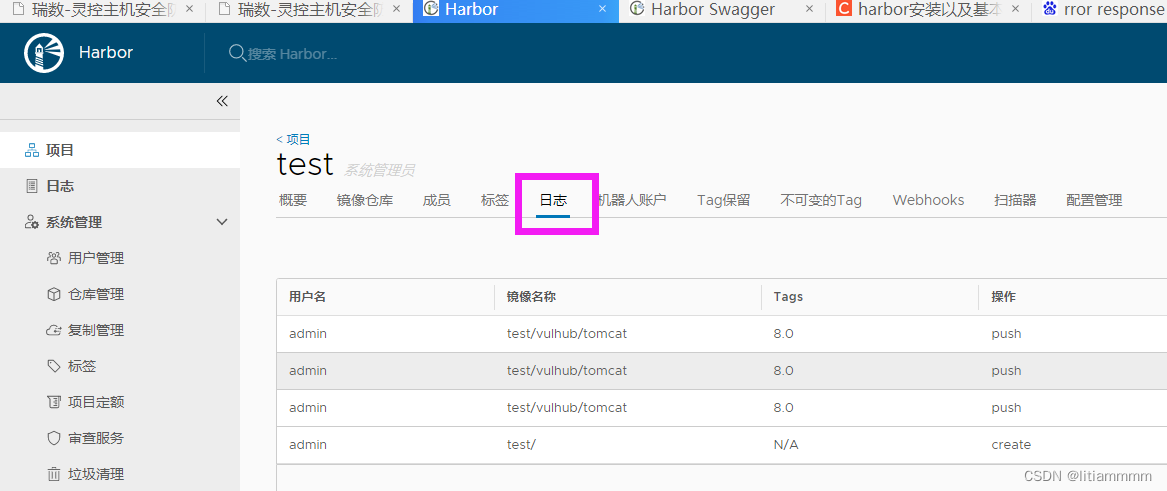The image size is (1167, 491).
Task: Switch to harbor安装以及基本 browser tab
Action: pyautogui.click(x=928, y=10)
